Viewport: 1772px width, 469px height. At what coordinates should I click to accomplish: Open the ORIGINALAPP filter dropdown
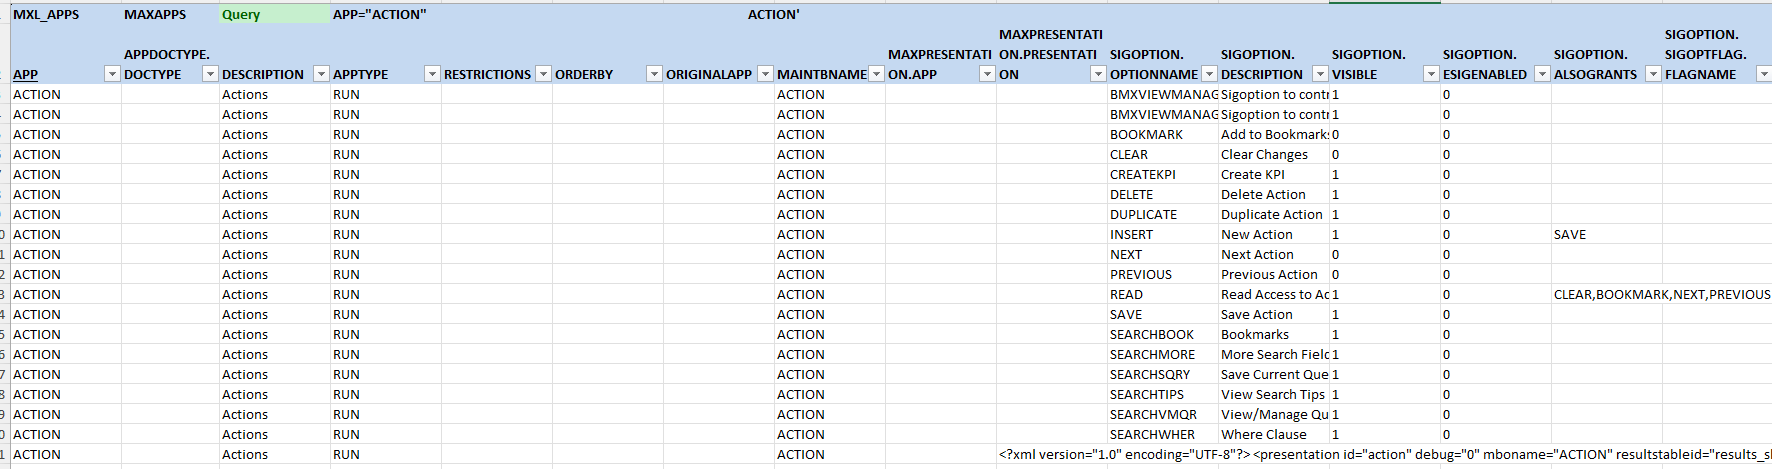(x=765, y=74)
